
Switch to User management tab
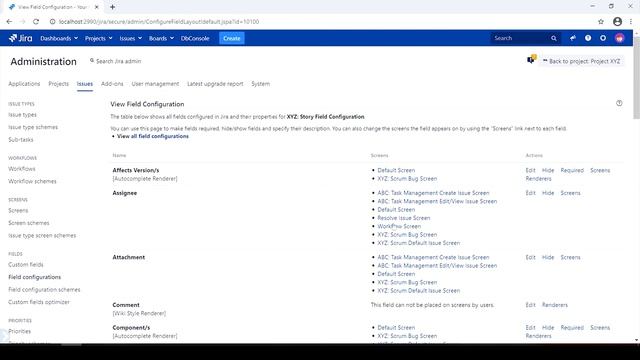[155, 84]
